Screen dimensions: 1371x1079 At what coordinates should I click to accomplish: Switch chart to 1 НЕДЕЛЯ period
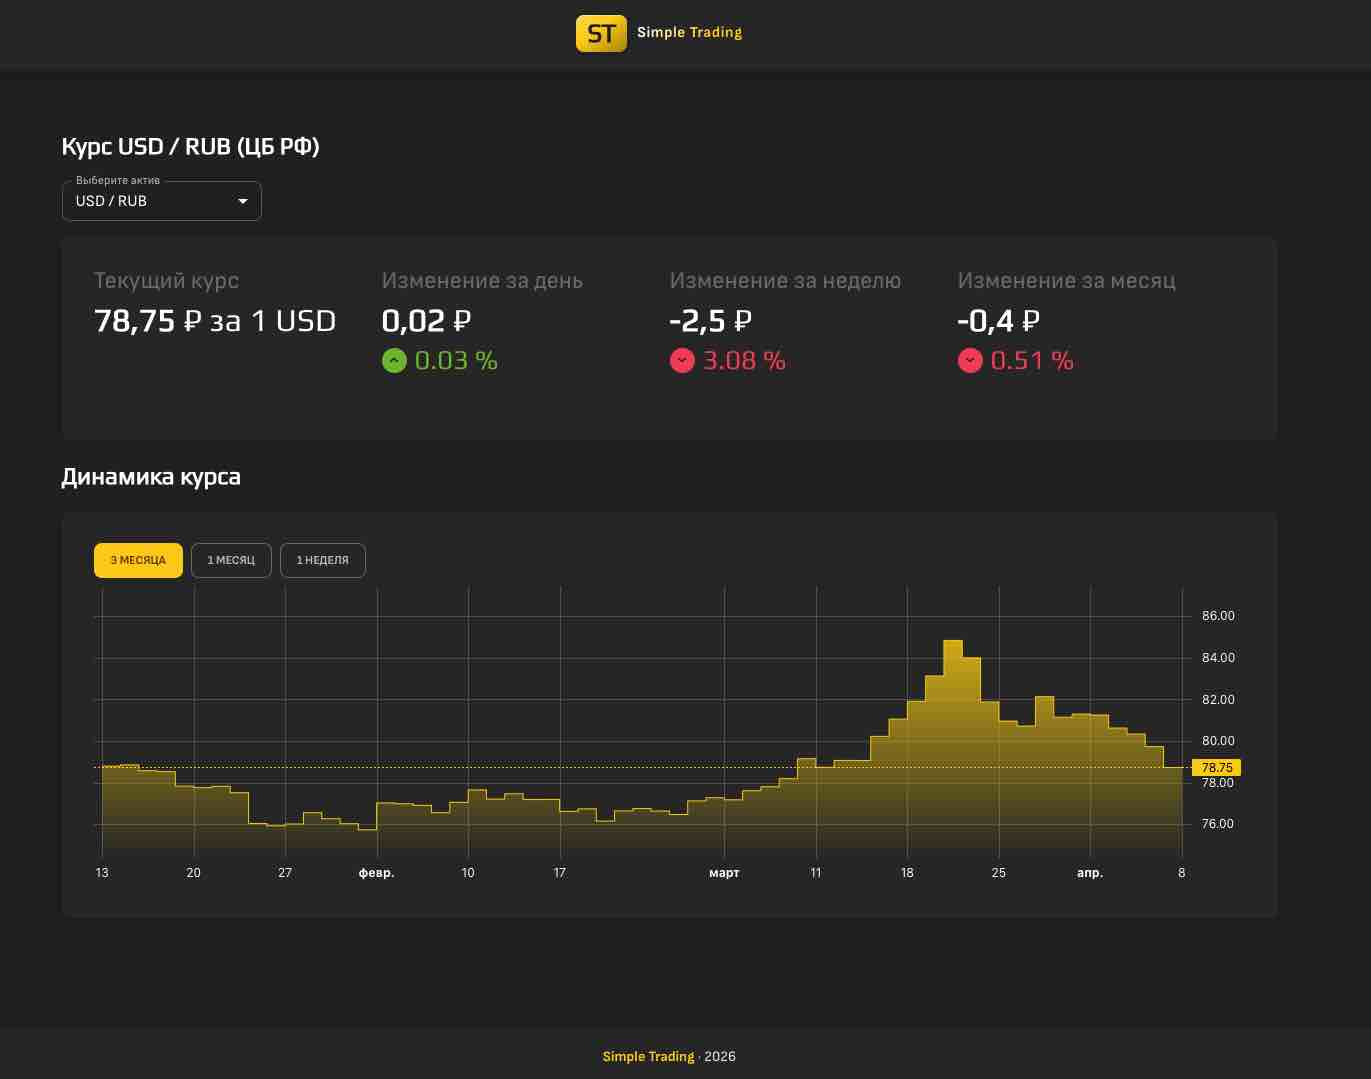tap(322, 560)
